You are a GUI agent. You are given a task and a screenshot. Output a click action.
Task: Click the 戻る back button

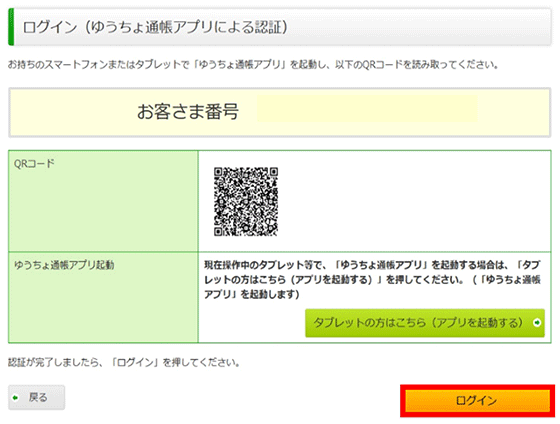36,397
